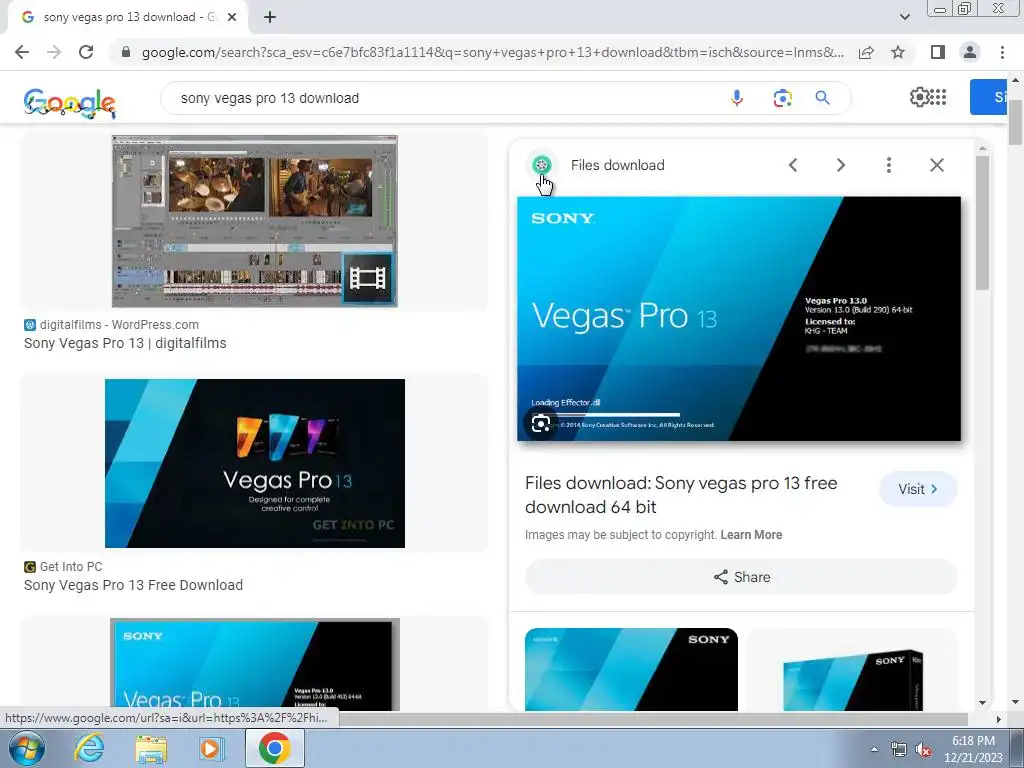Click the preview panel scroll down arrow
Image resolution: width=1024 pixels, height=768 pixels.
[x=982, y=703]
